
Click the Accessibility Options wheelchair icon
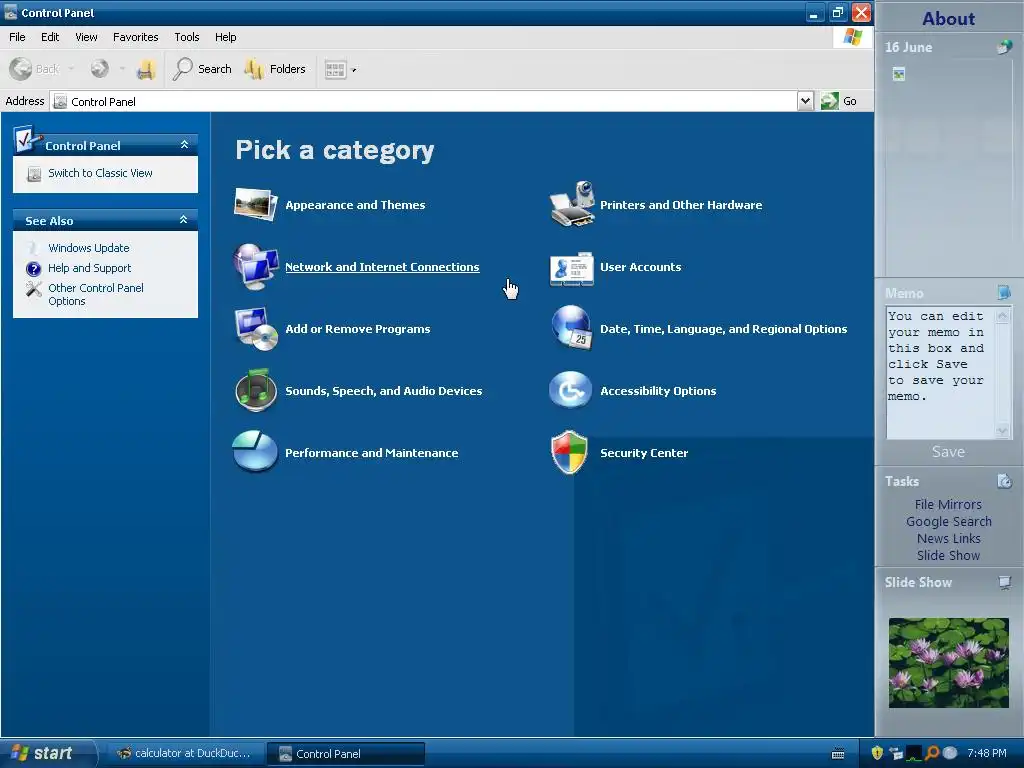click(x=570, y=390)
